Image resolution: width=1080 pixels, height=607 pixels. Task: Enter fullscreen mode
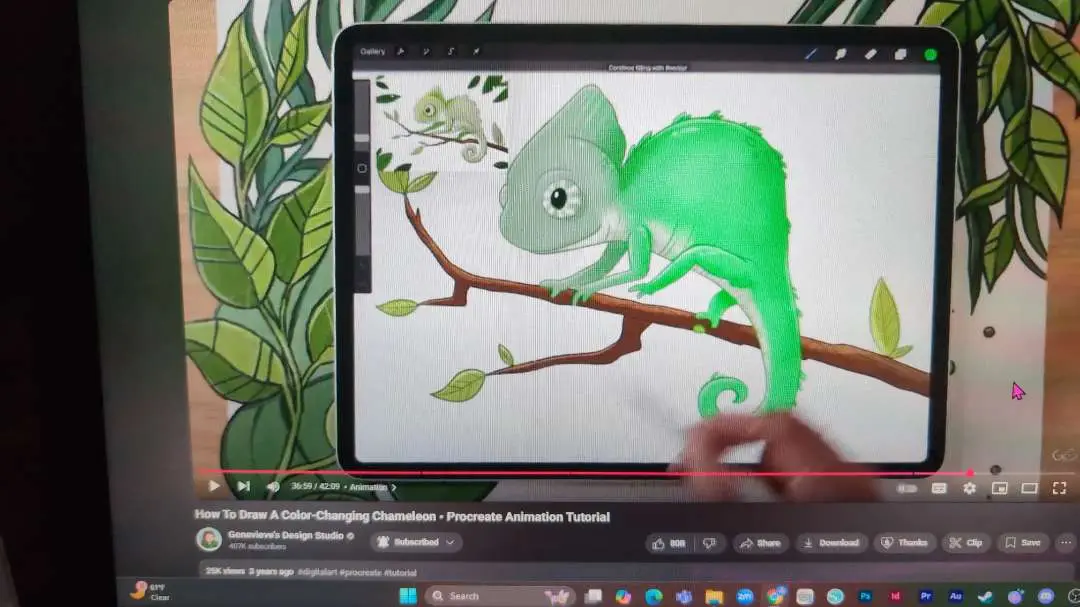point(1059,488)
